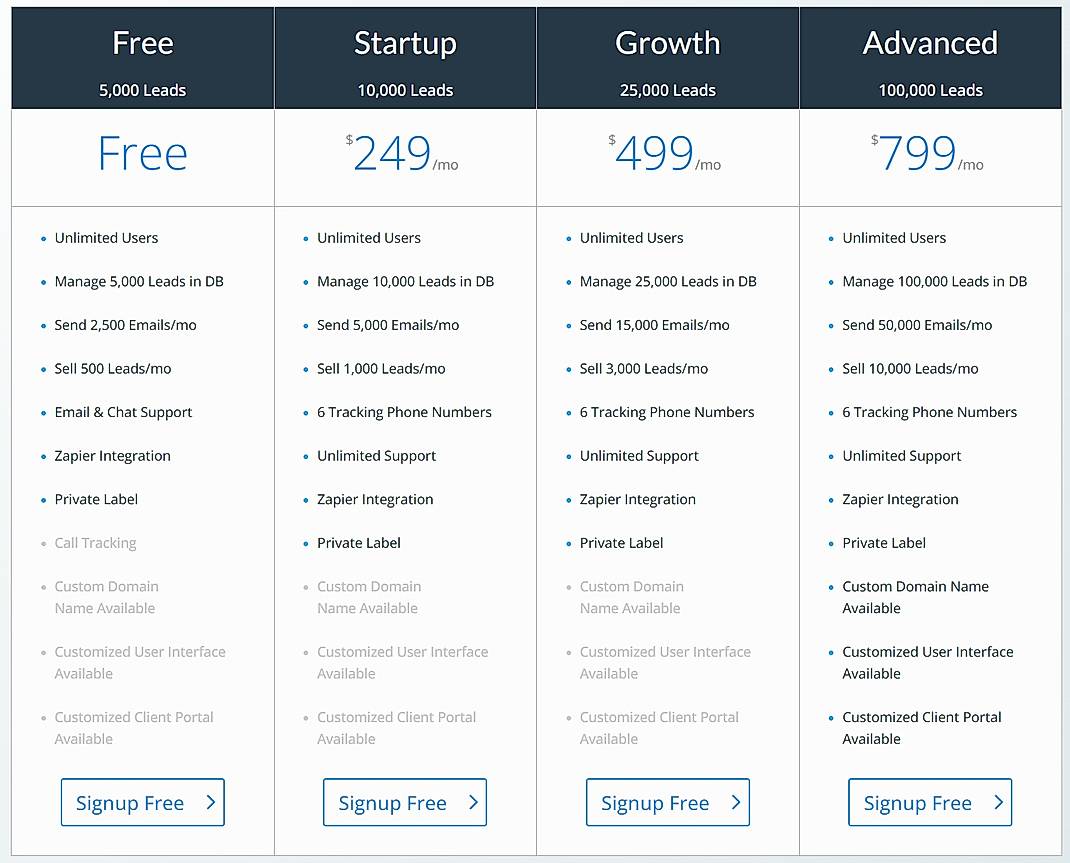
Task: Click the large Free price text
Action: (x=142, y=153)
